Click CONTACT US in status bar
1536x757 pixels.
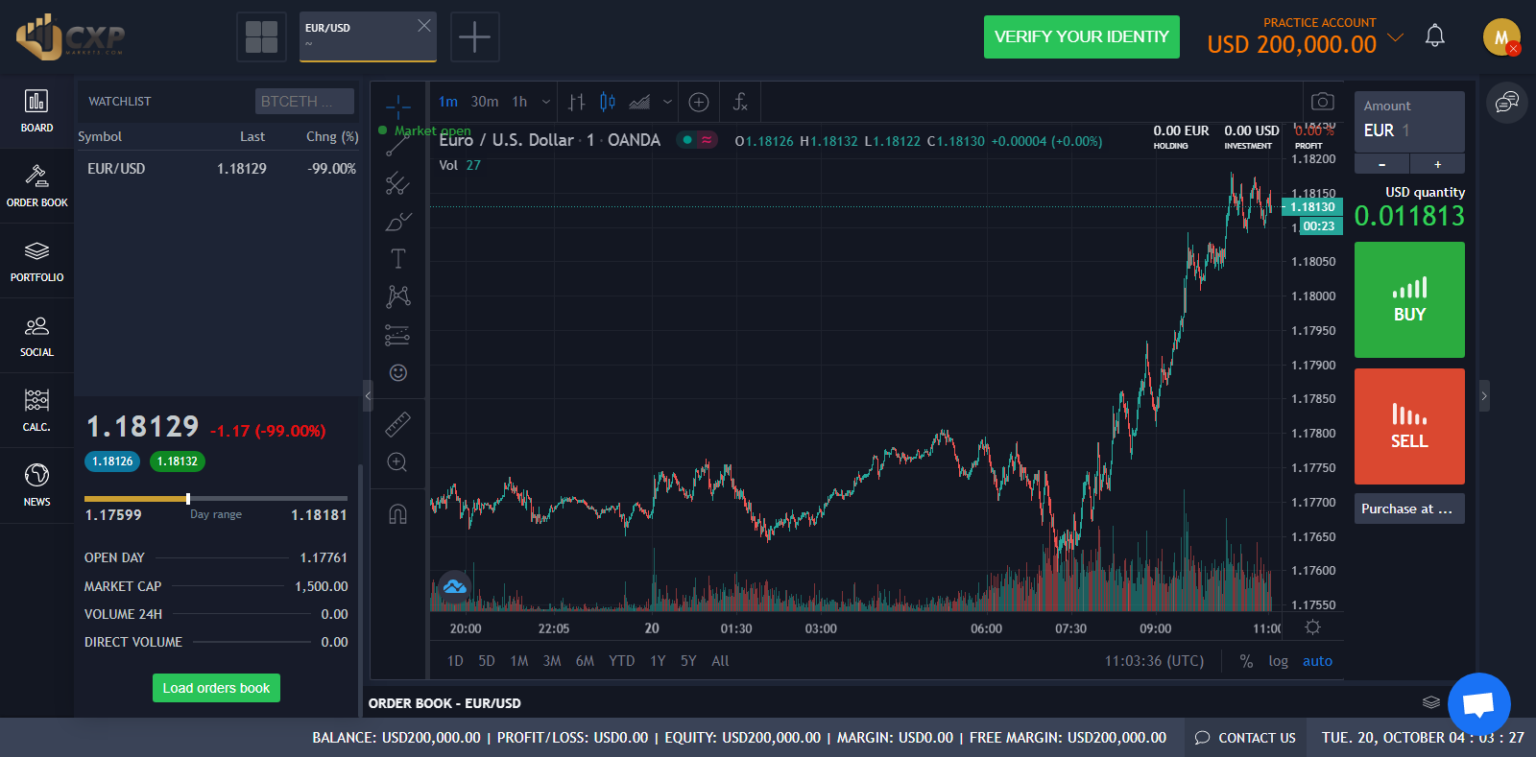[1245, 738]
